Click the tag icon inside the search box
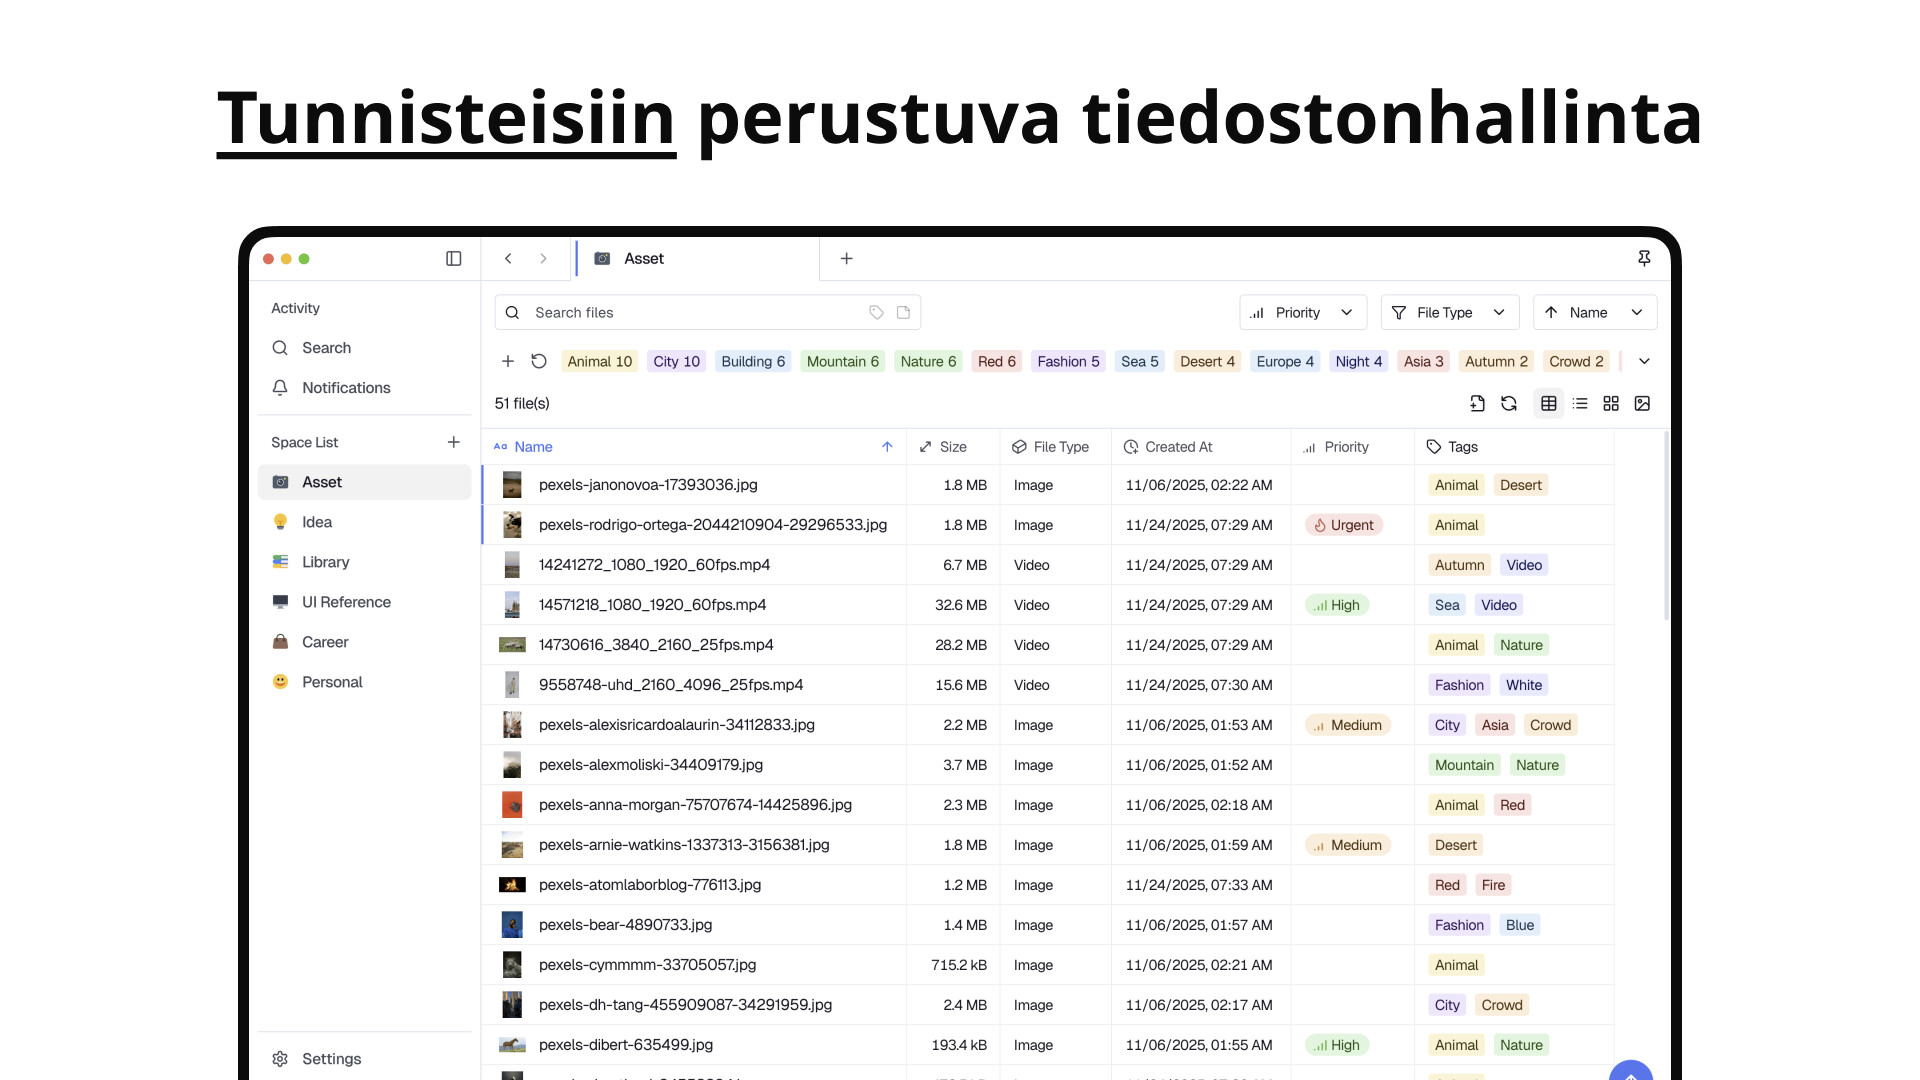This screenshot has height=1080, width=1920. [876, 313]
